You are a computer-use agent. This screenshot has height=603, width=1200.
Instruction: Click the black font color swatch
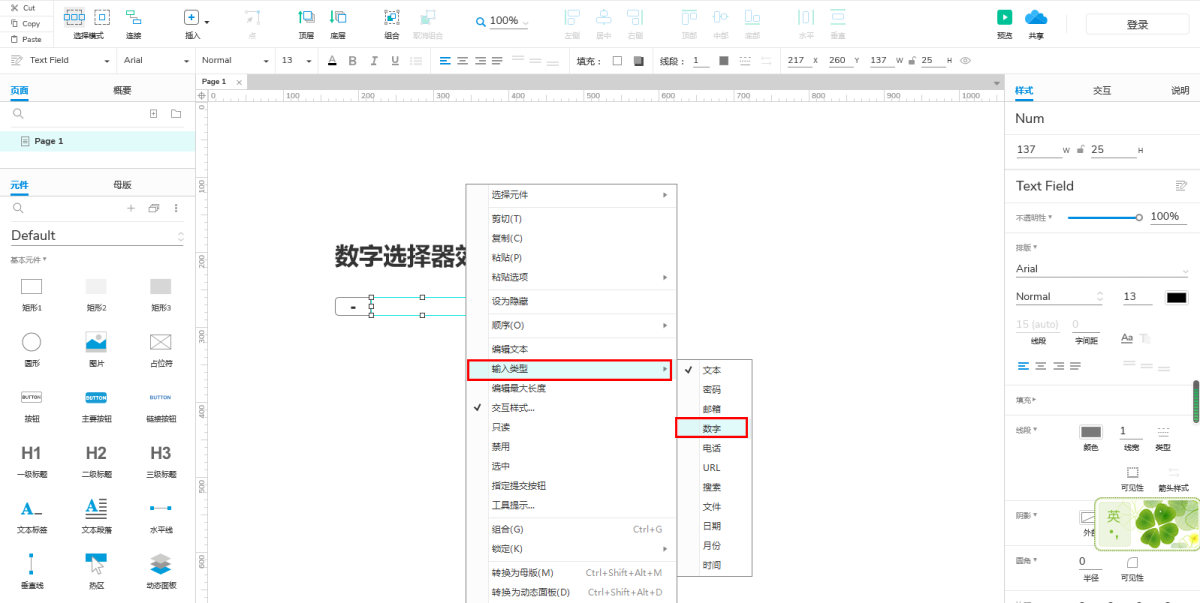coord(1176,297)
